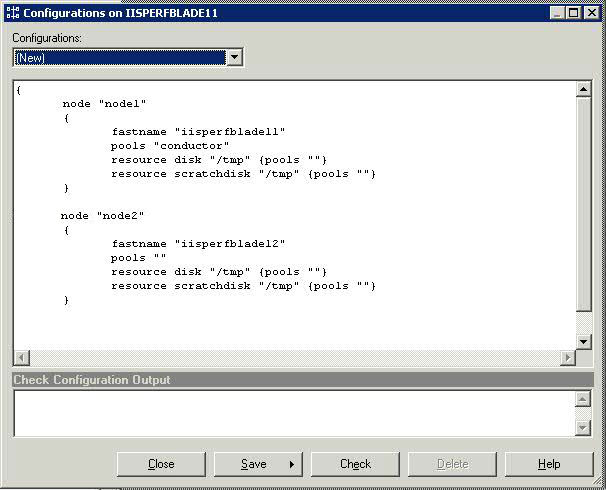Click editor horizontal scrollbar left arrow

[22, 358]
